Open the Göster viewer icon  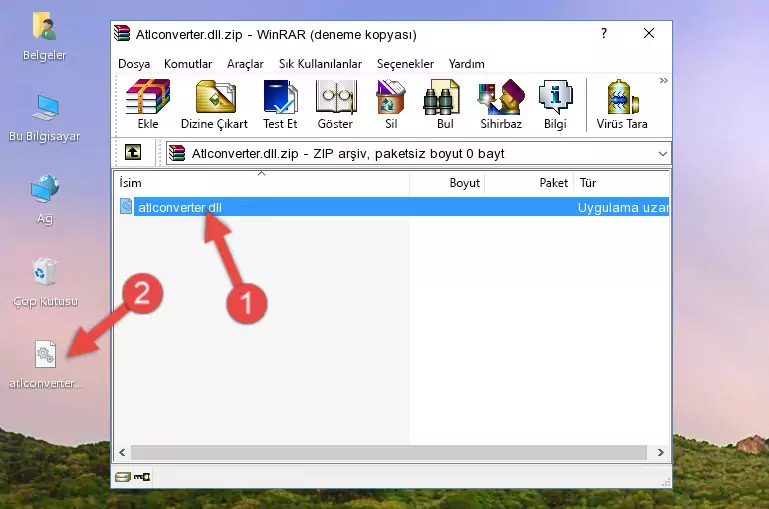(335, 104)
